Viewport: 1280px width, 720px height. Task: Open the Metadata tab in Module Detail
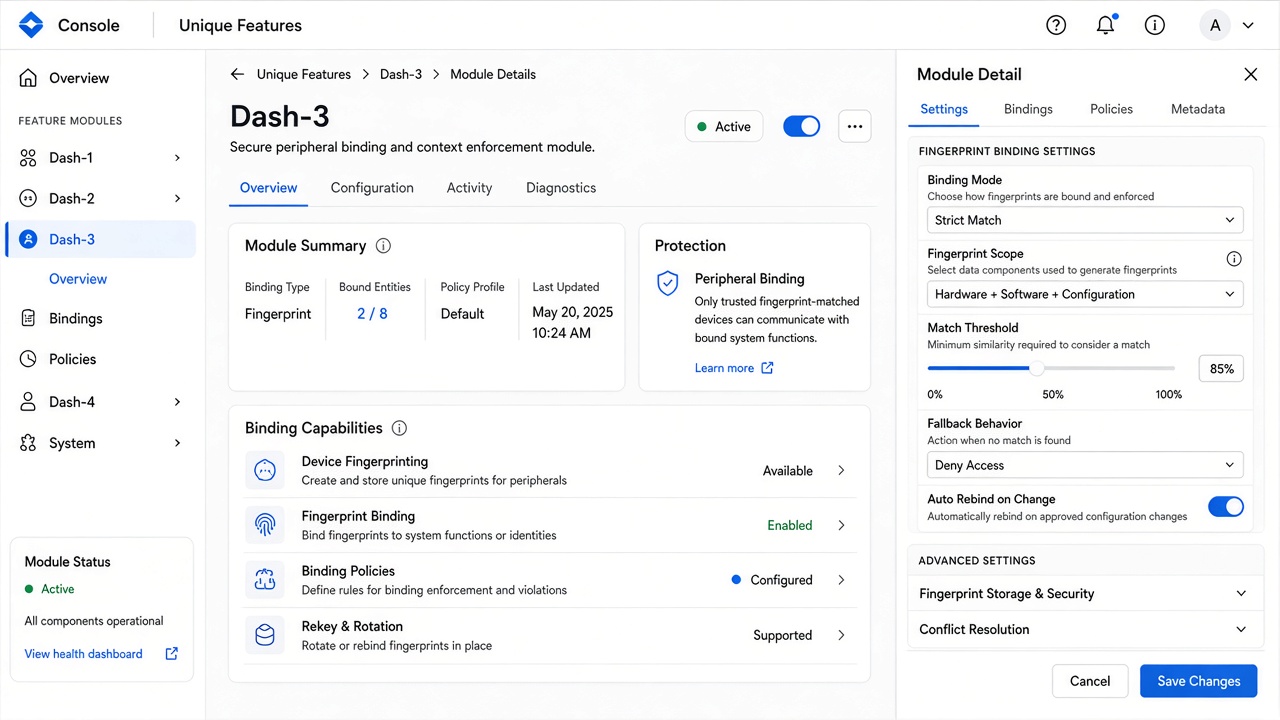1198,109
